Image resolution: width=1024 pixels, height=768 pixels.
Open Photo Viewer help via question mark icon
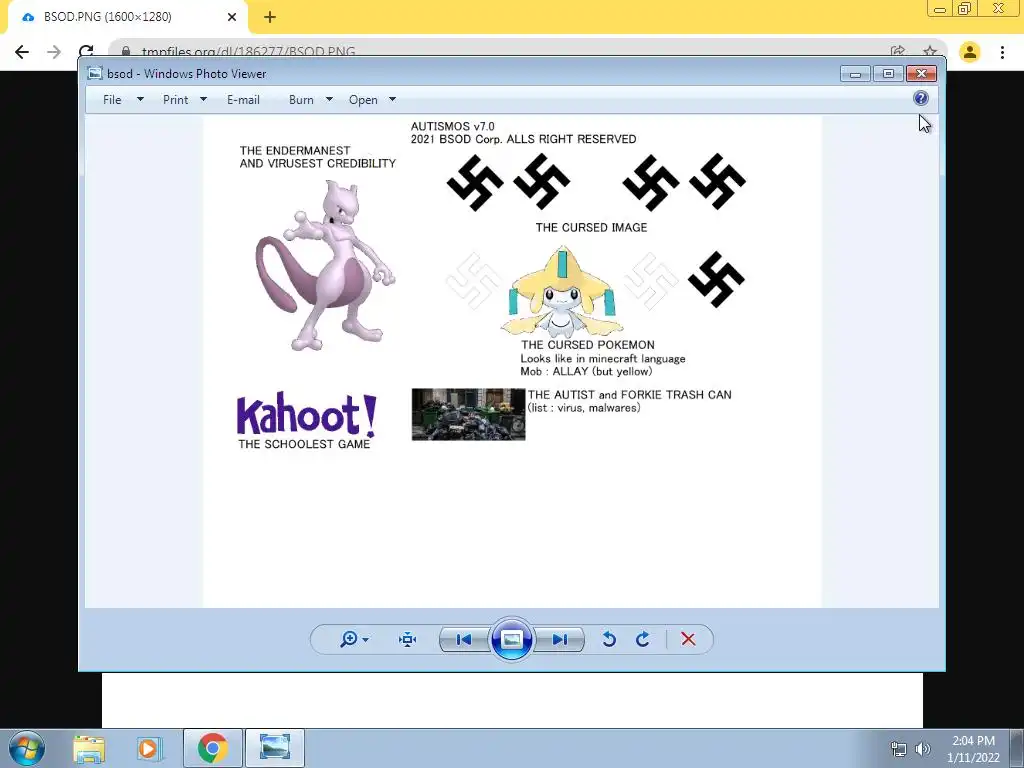[921, 99]
